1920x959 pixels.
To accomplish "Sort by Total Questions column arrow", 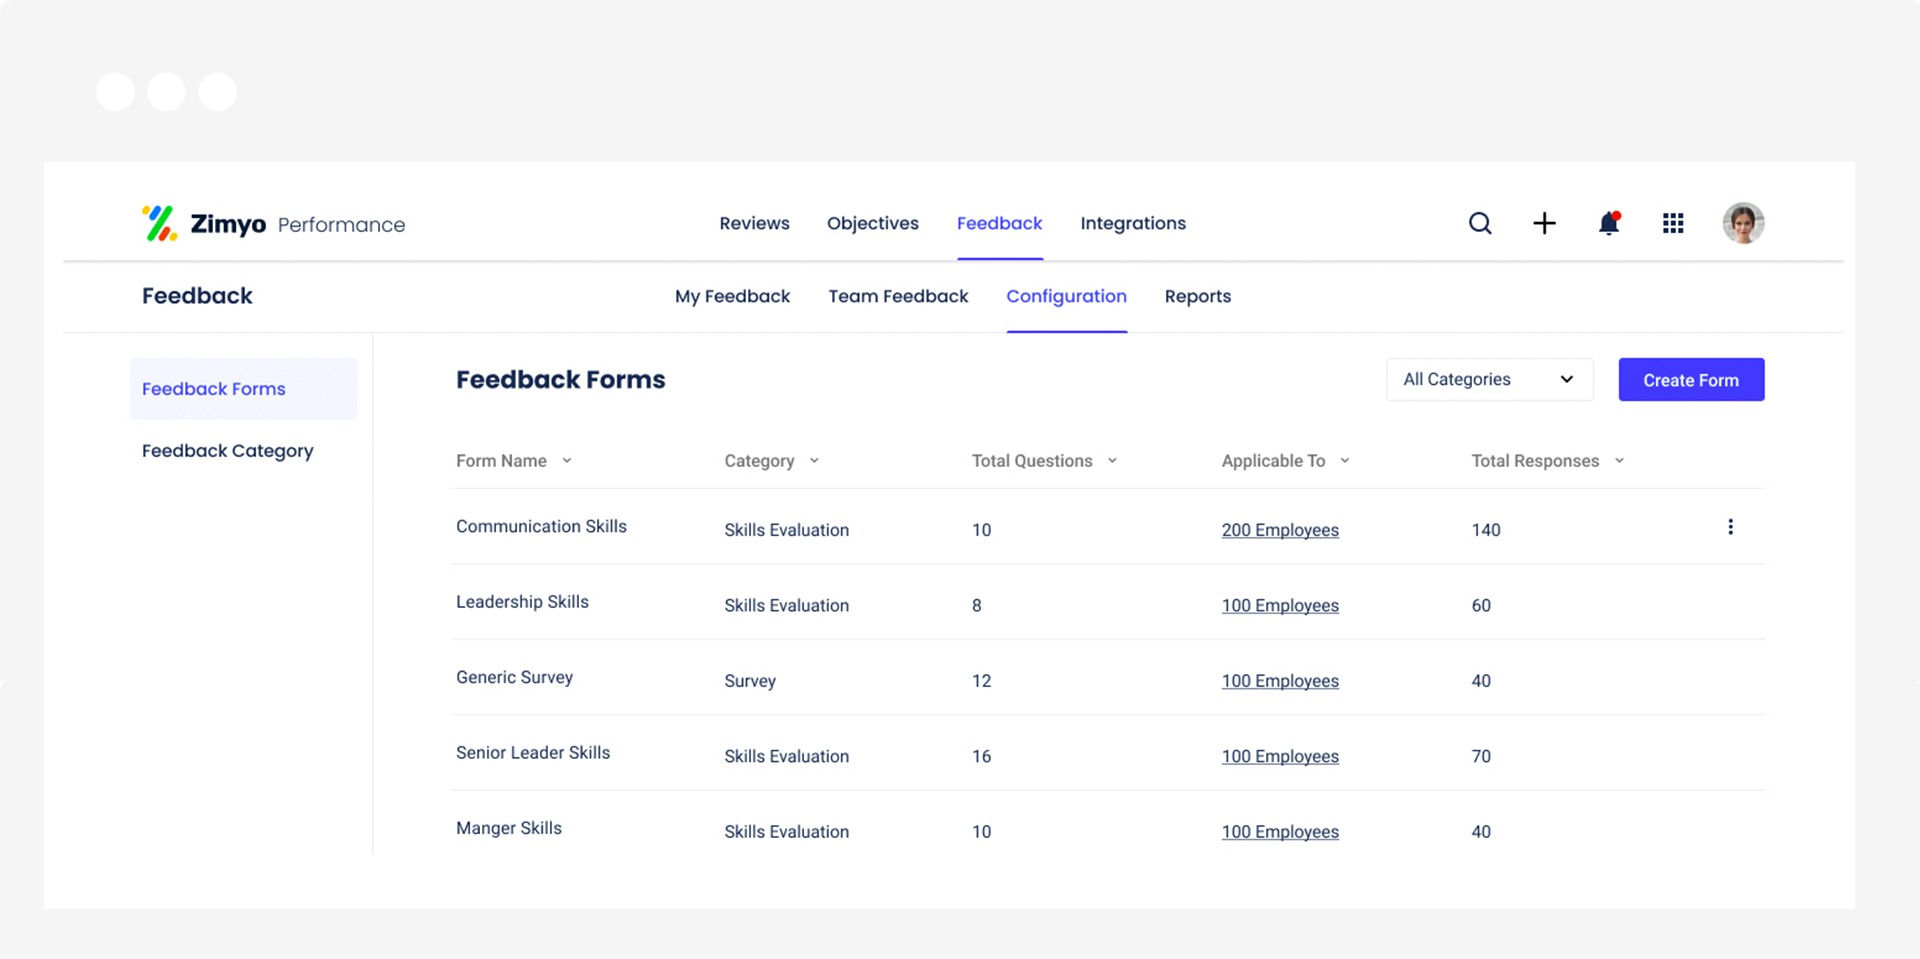I will tap(1112, 461).
